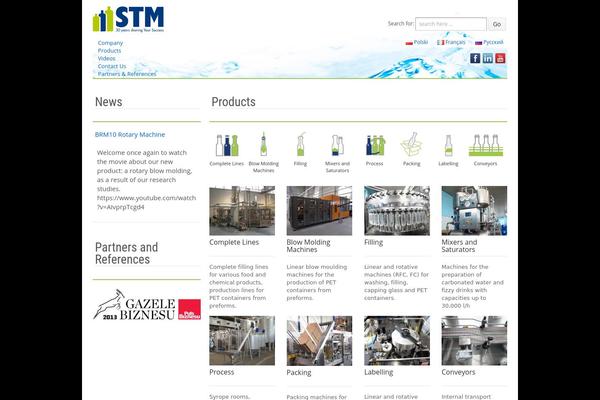600x400 pixels.
Task: Open the BRM10 Rotary Machine news link
Action: coord(130,134)
